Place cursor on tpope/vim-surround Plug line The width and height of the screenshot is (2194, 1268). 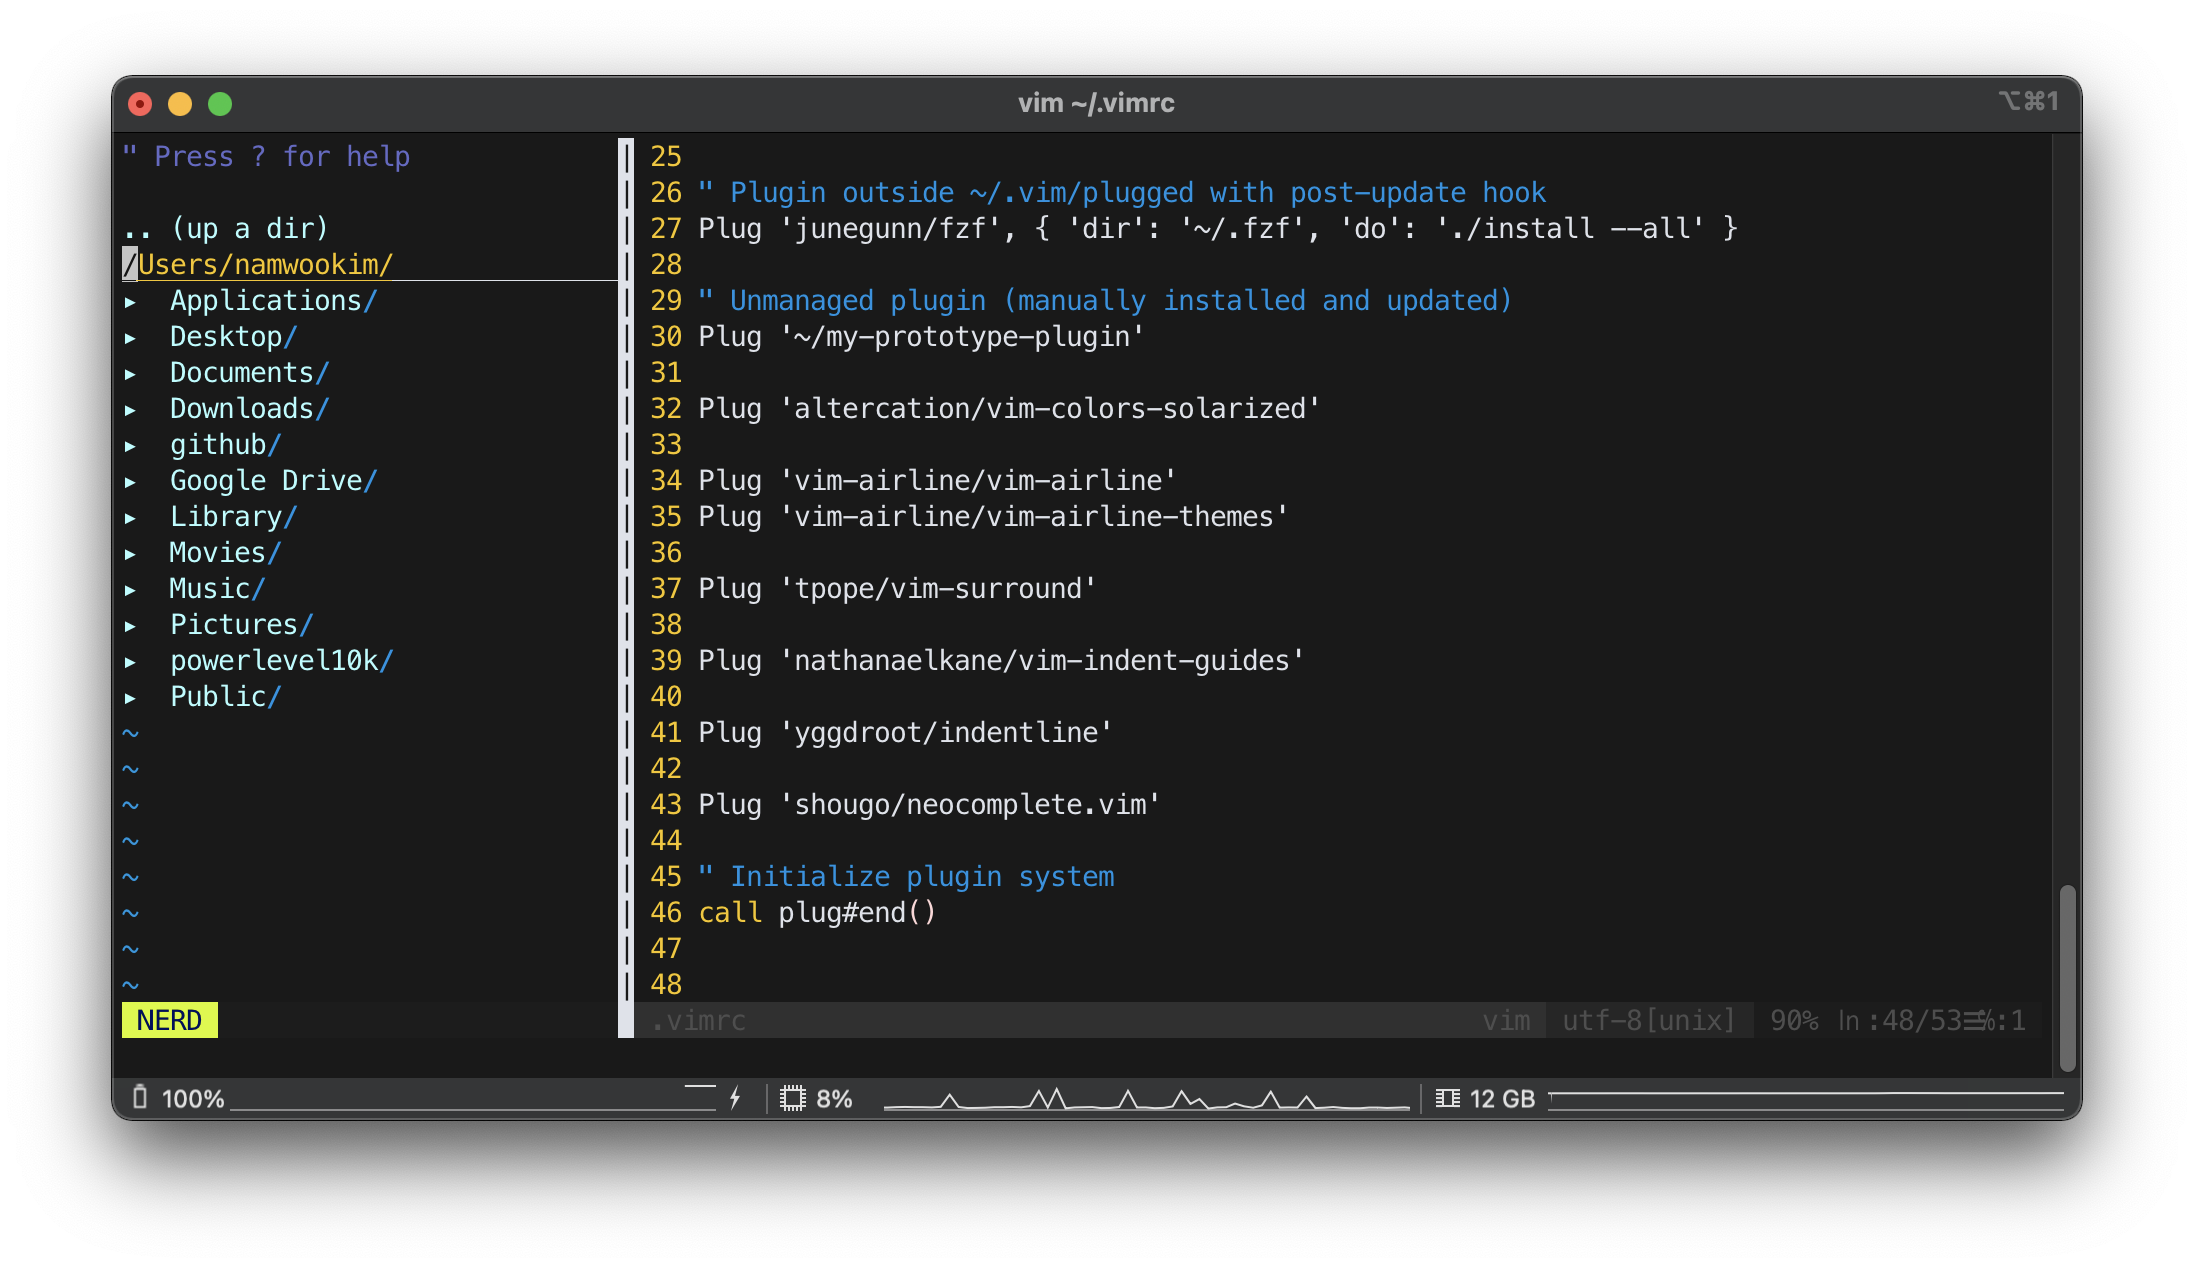coord(897,588)
